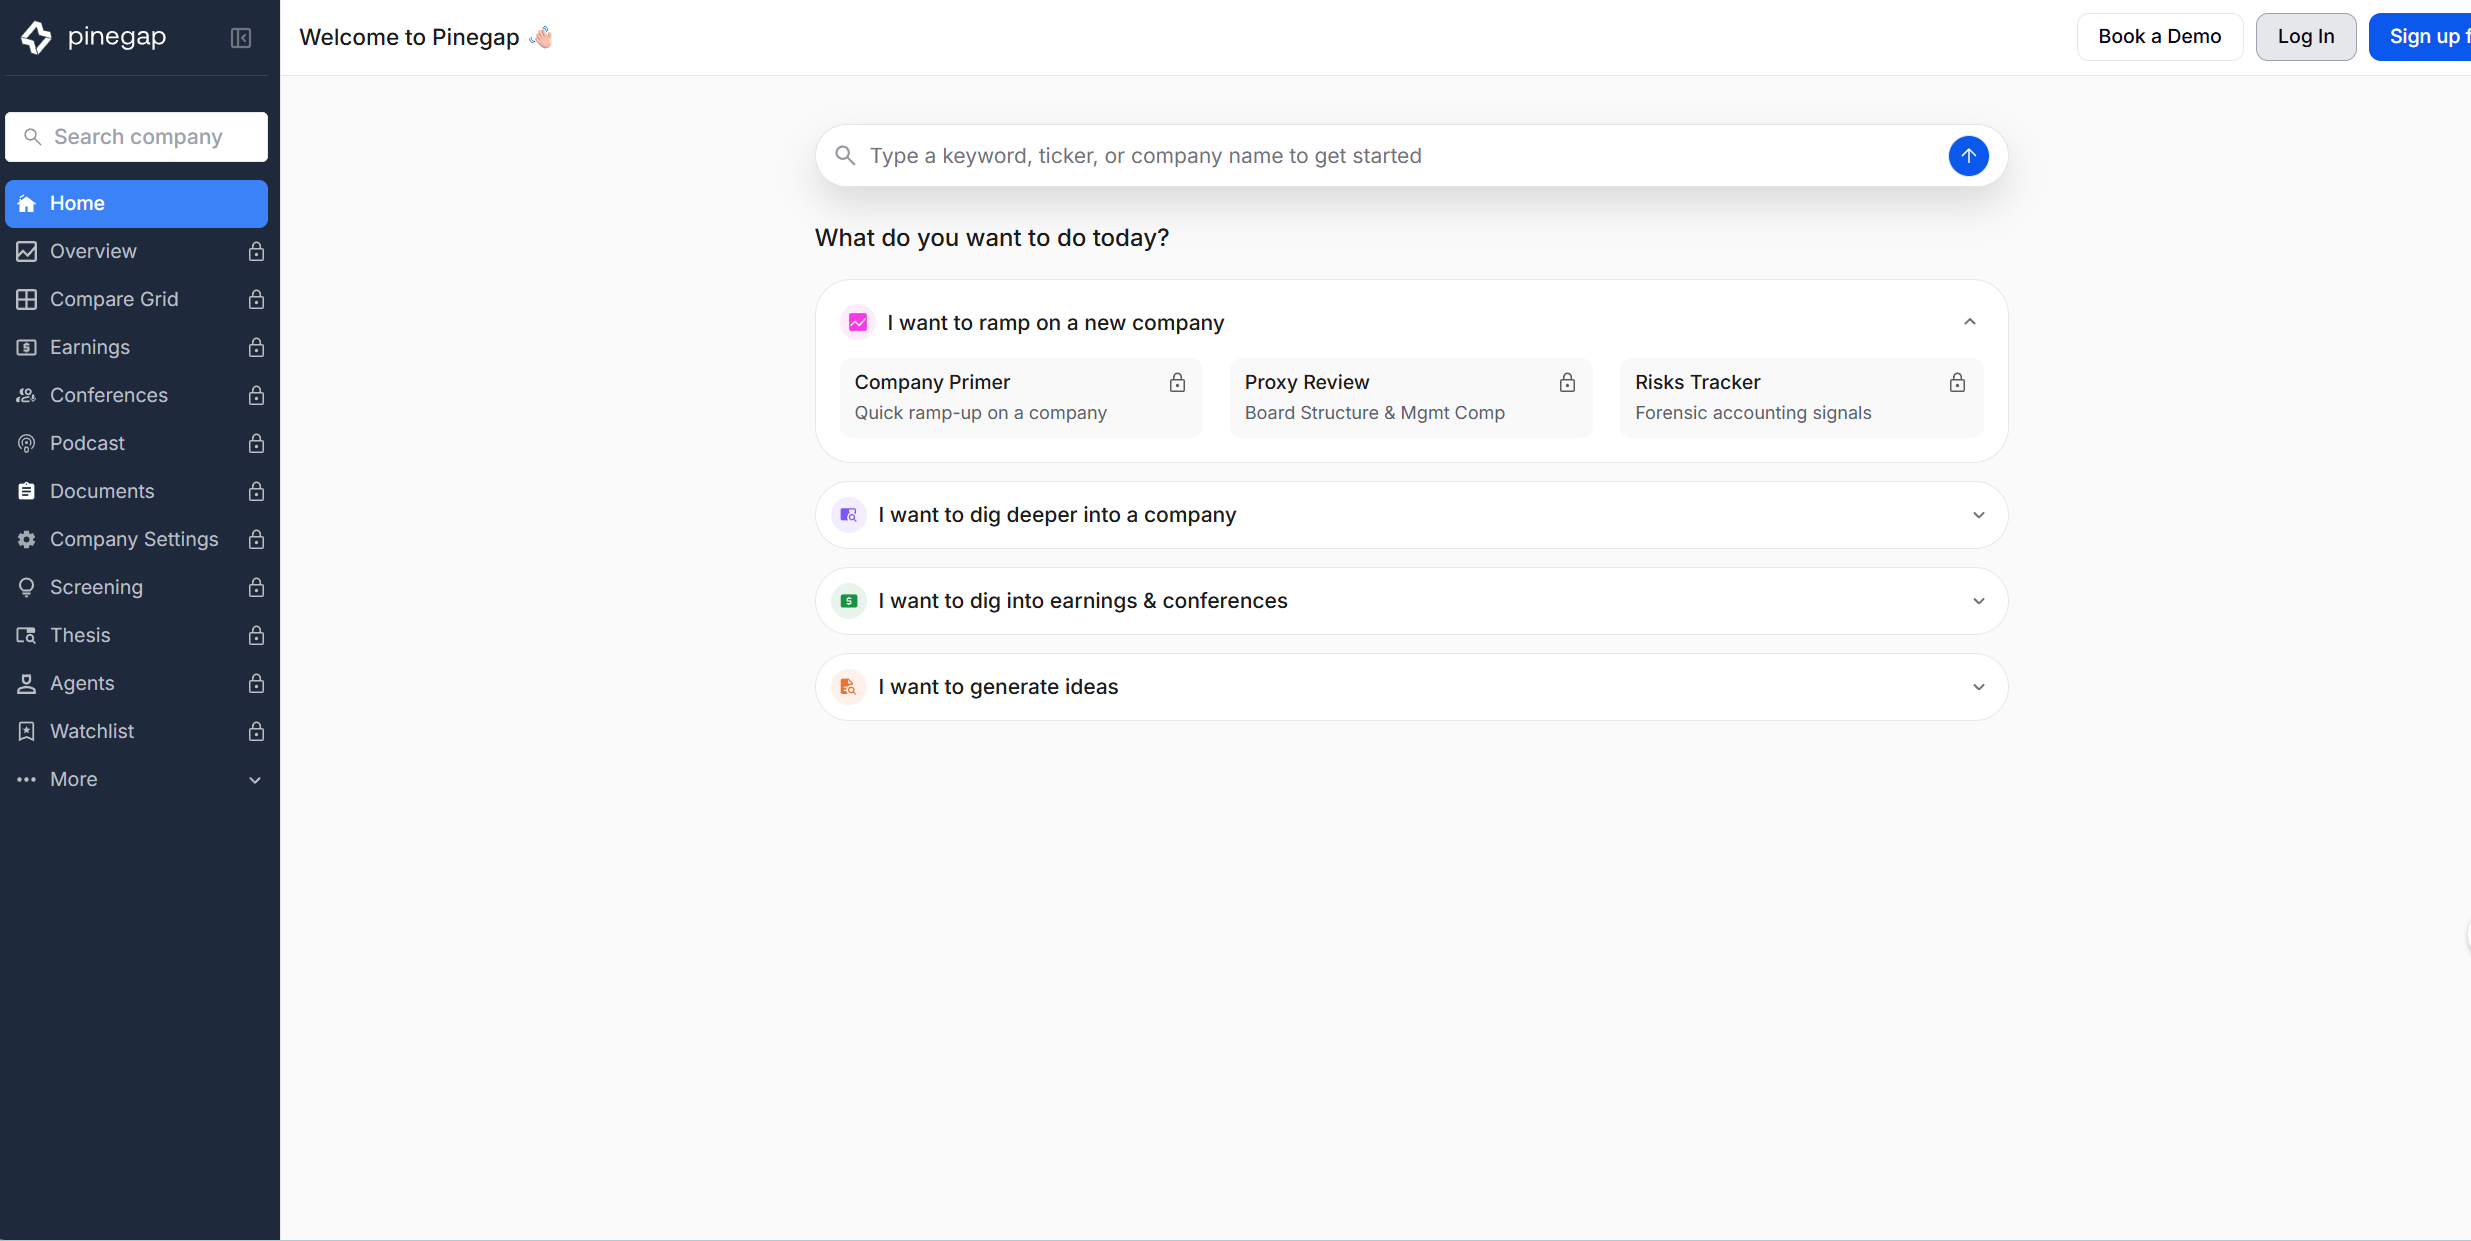Click the Book a Demo button
This screenshot has height=1241, width=2471.
point(2160,37)
